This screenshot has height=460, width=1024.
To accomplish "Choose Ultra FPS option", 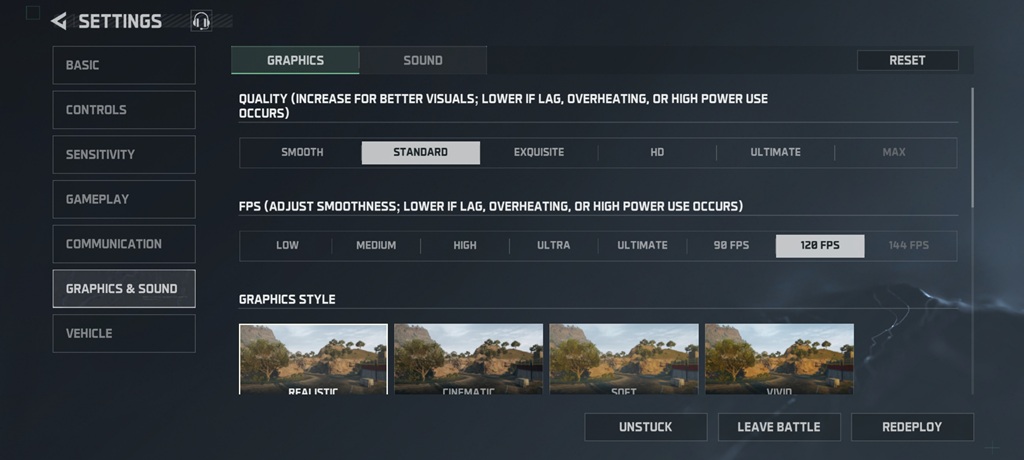I will coord(553,245).
